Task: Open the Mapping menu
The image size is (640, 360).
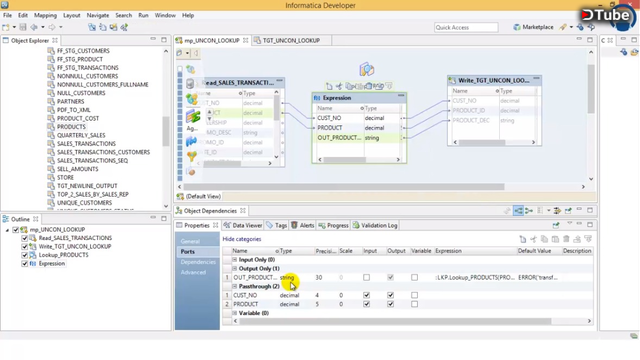Action: (x=45, y=16)
